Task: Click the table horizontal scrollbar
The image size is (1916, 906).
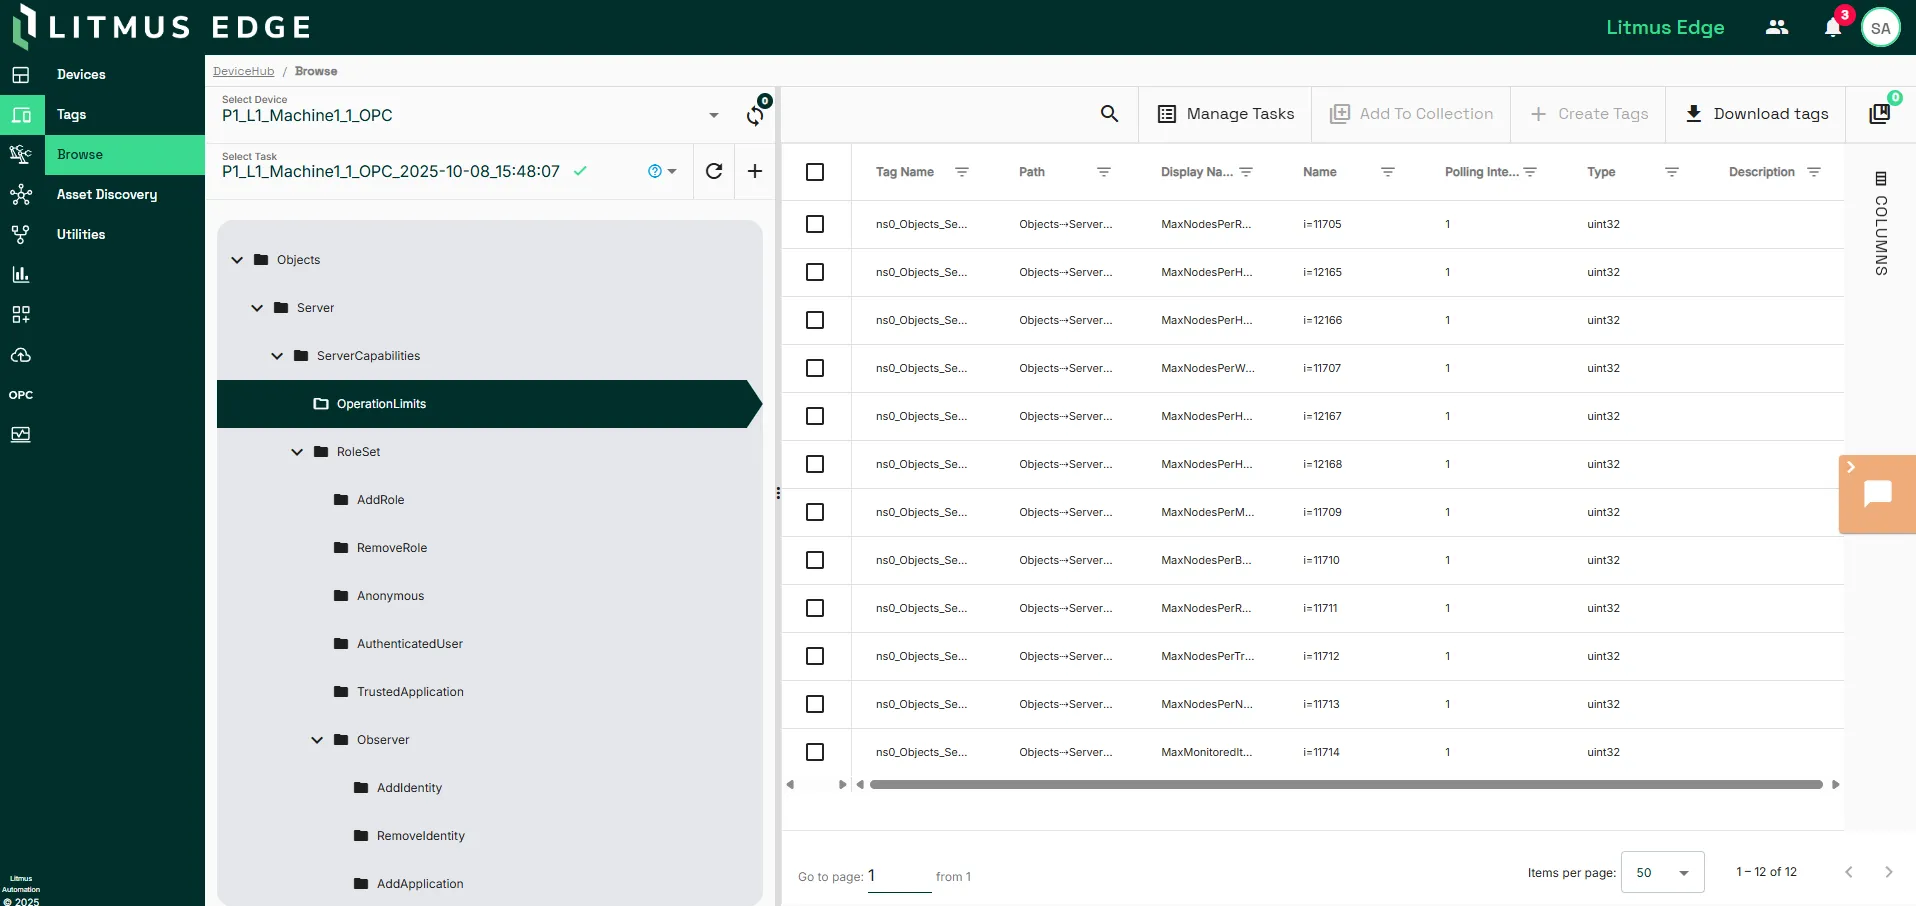Action: [1346, 785]
